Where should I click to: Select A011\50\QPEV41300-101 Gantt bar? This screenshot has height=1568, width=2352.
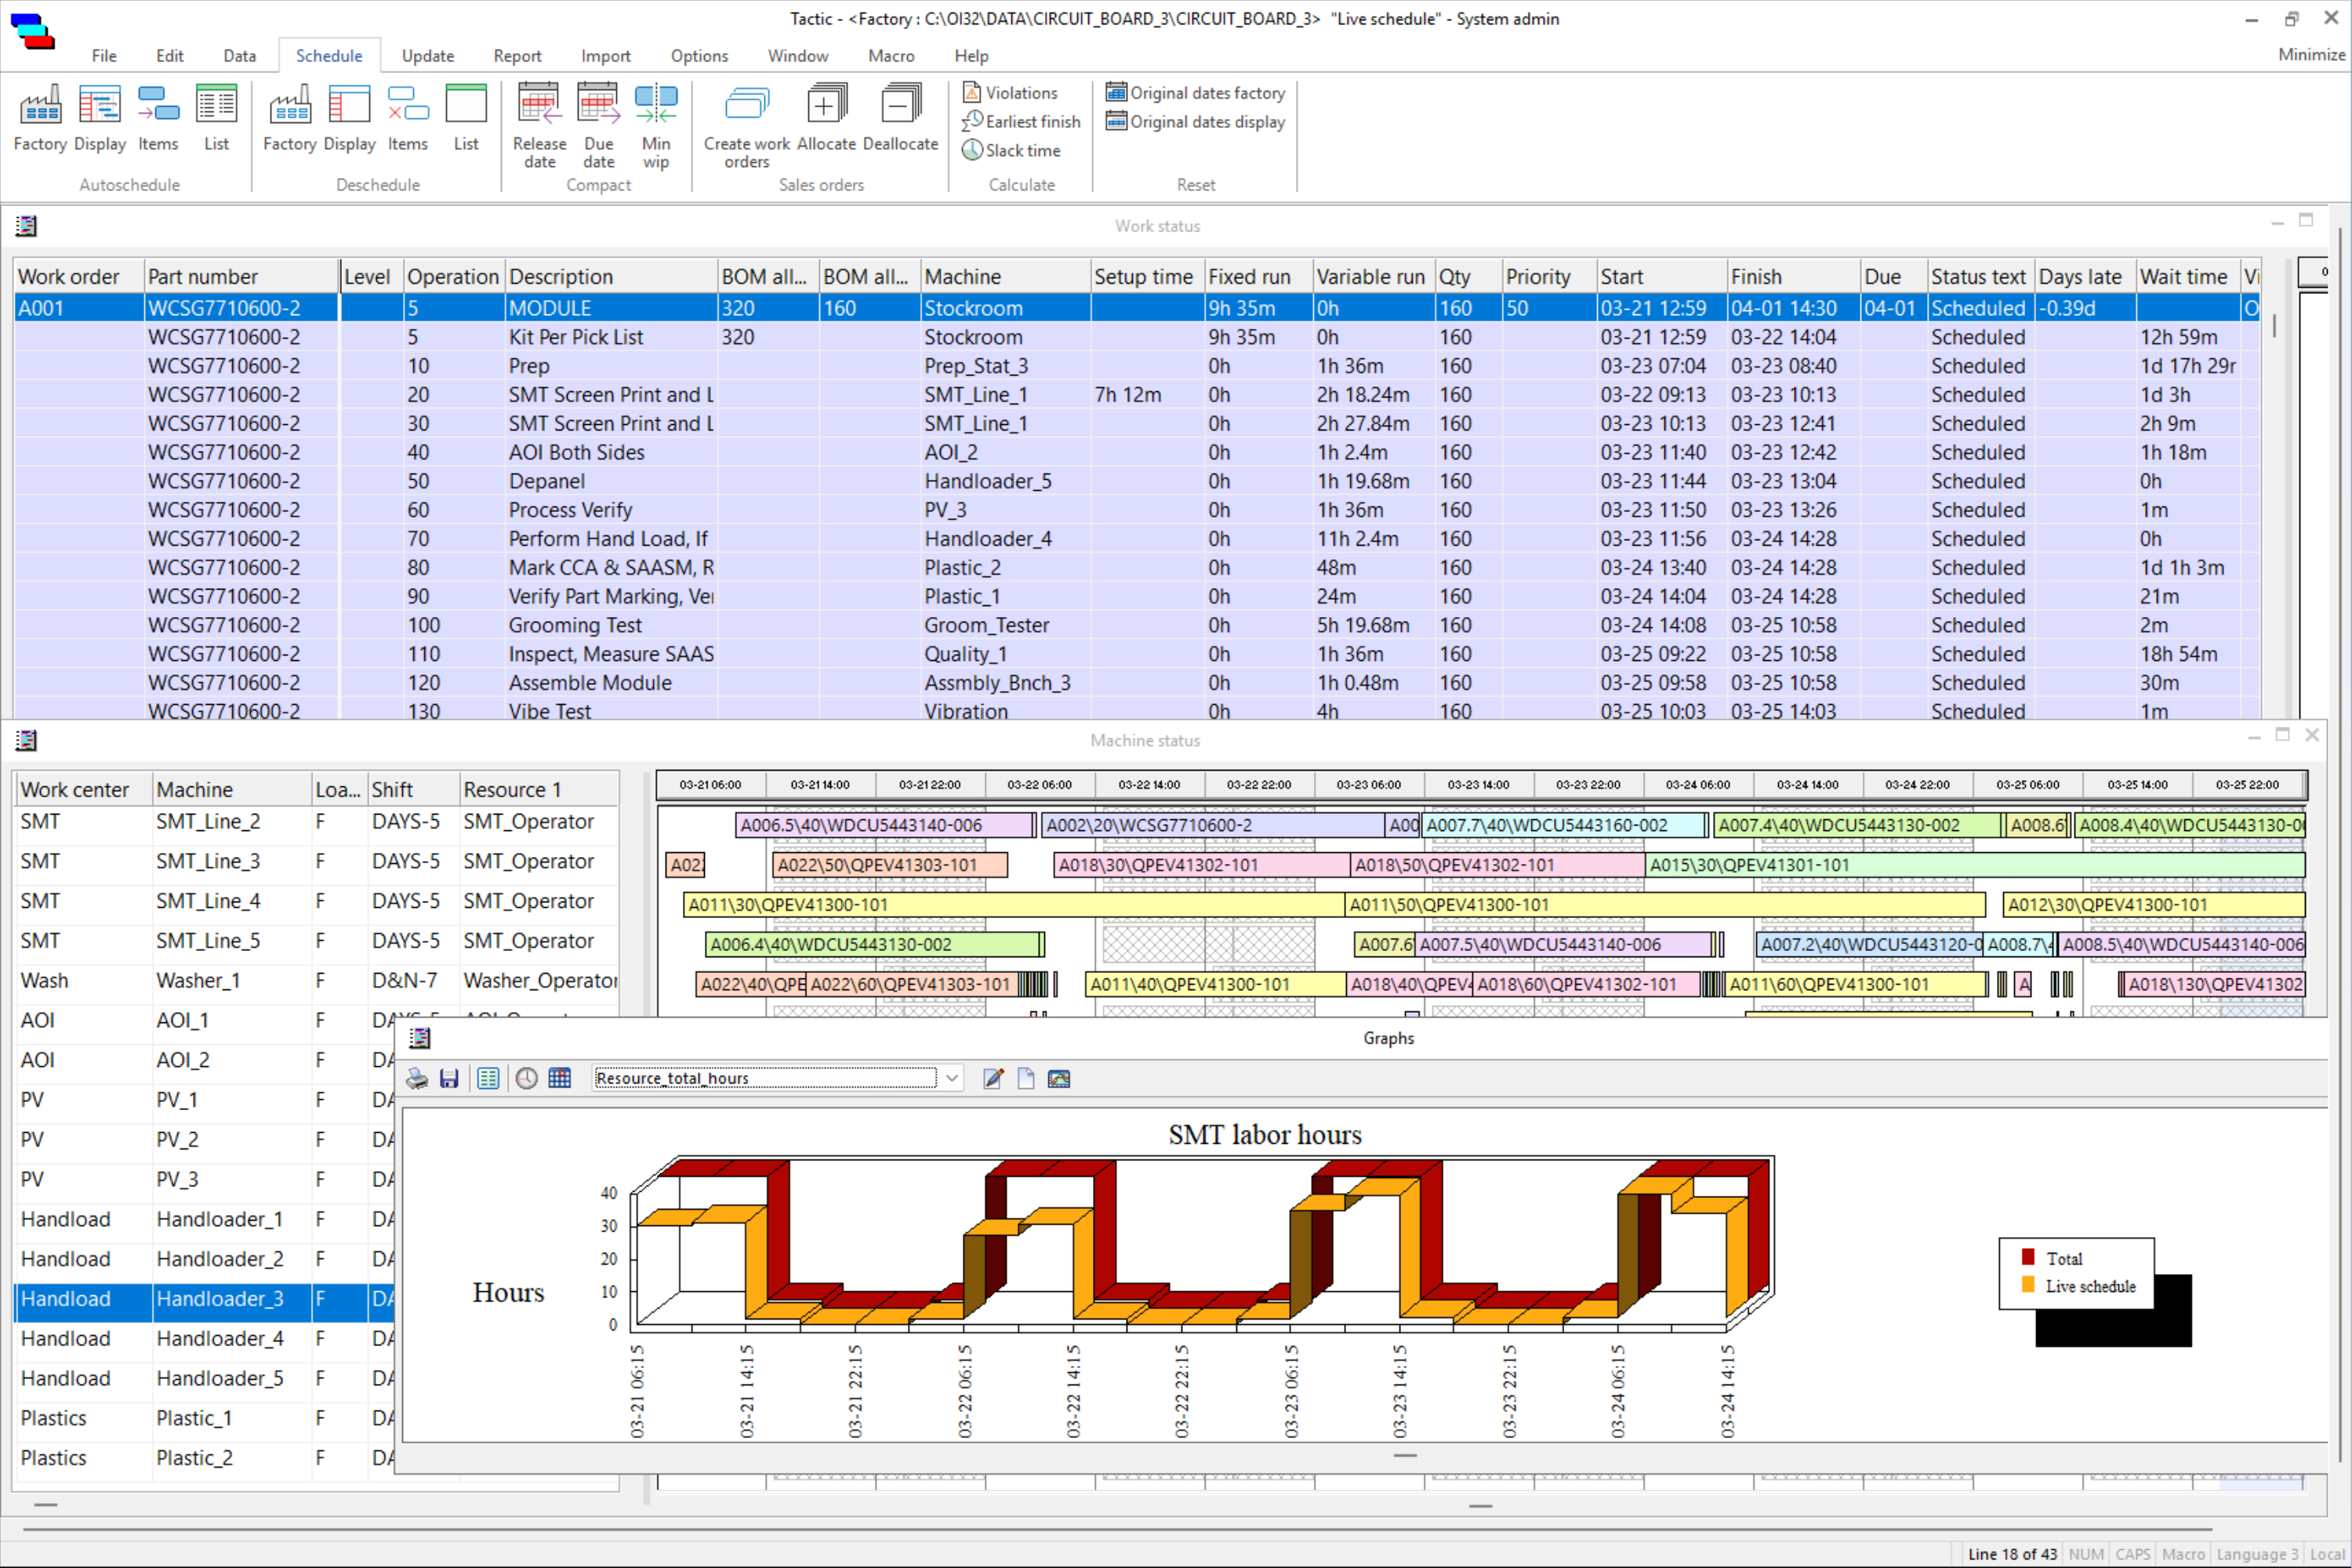pyautogui.click(x=1664, y=905)
